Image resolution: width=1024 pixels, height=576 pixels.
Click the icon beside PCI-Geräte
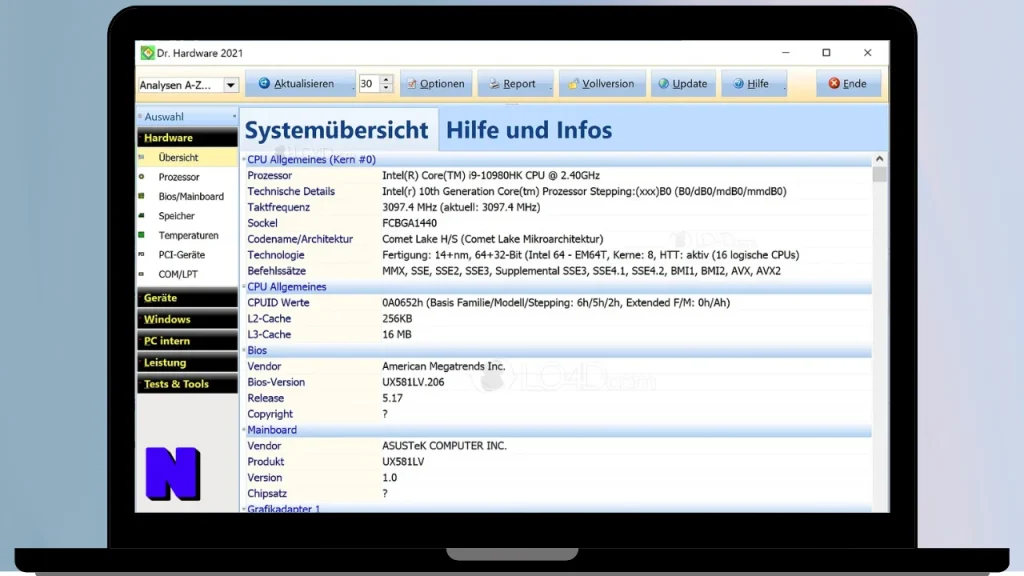coord(142,255)
